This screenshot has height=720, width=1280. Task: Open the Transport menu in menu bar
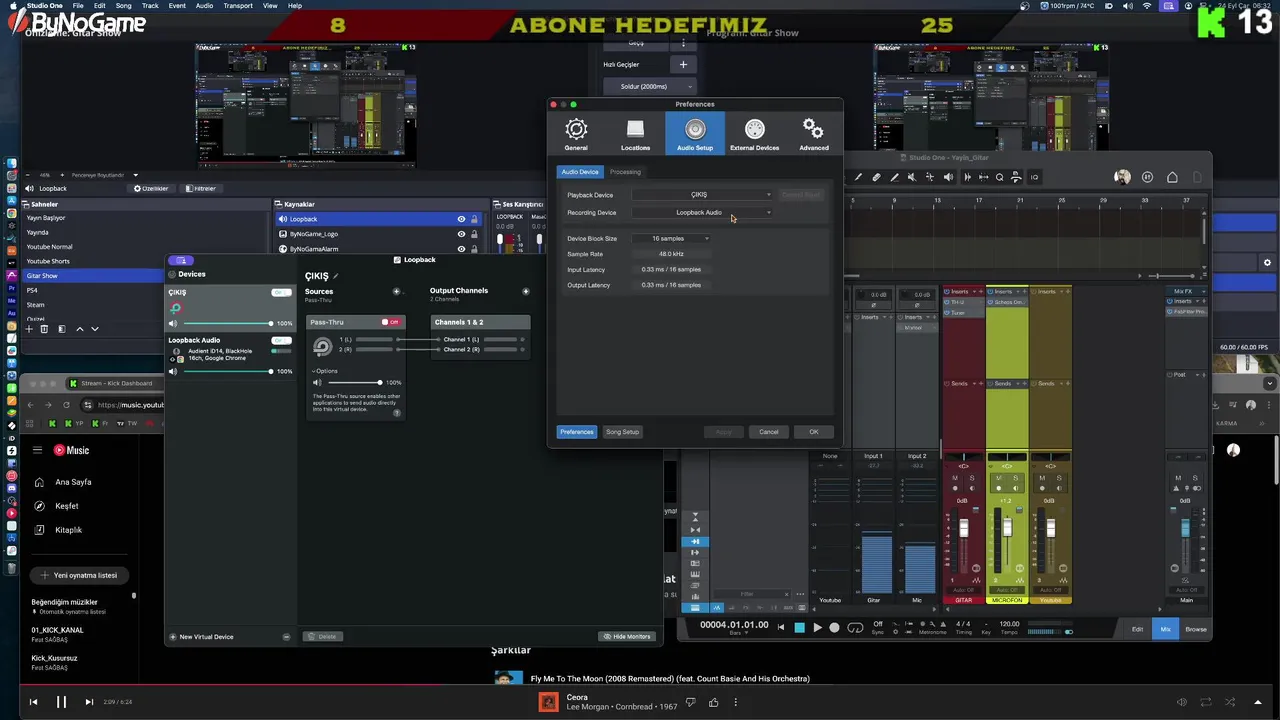[x=238, y=6]
